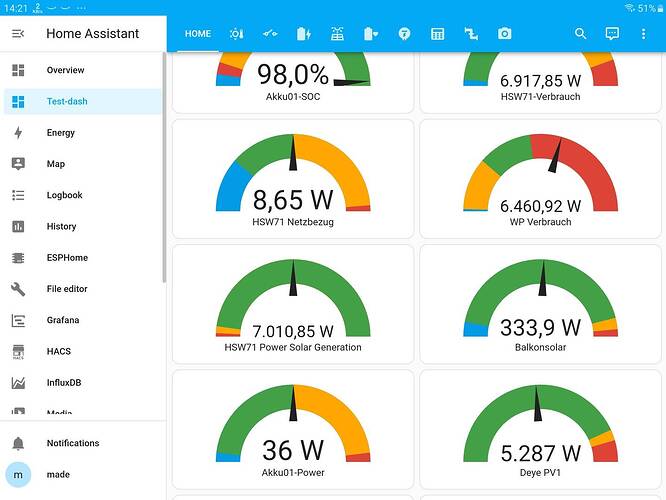Click the Map person icon
666x500 pixels.
point(18,164)
